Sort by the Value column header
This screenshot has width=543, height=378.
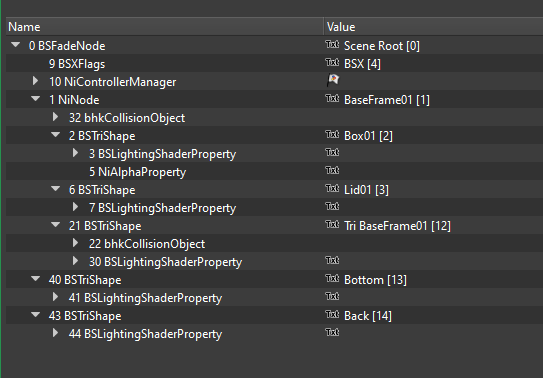click(434, 27)
